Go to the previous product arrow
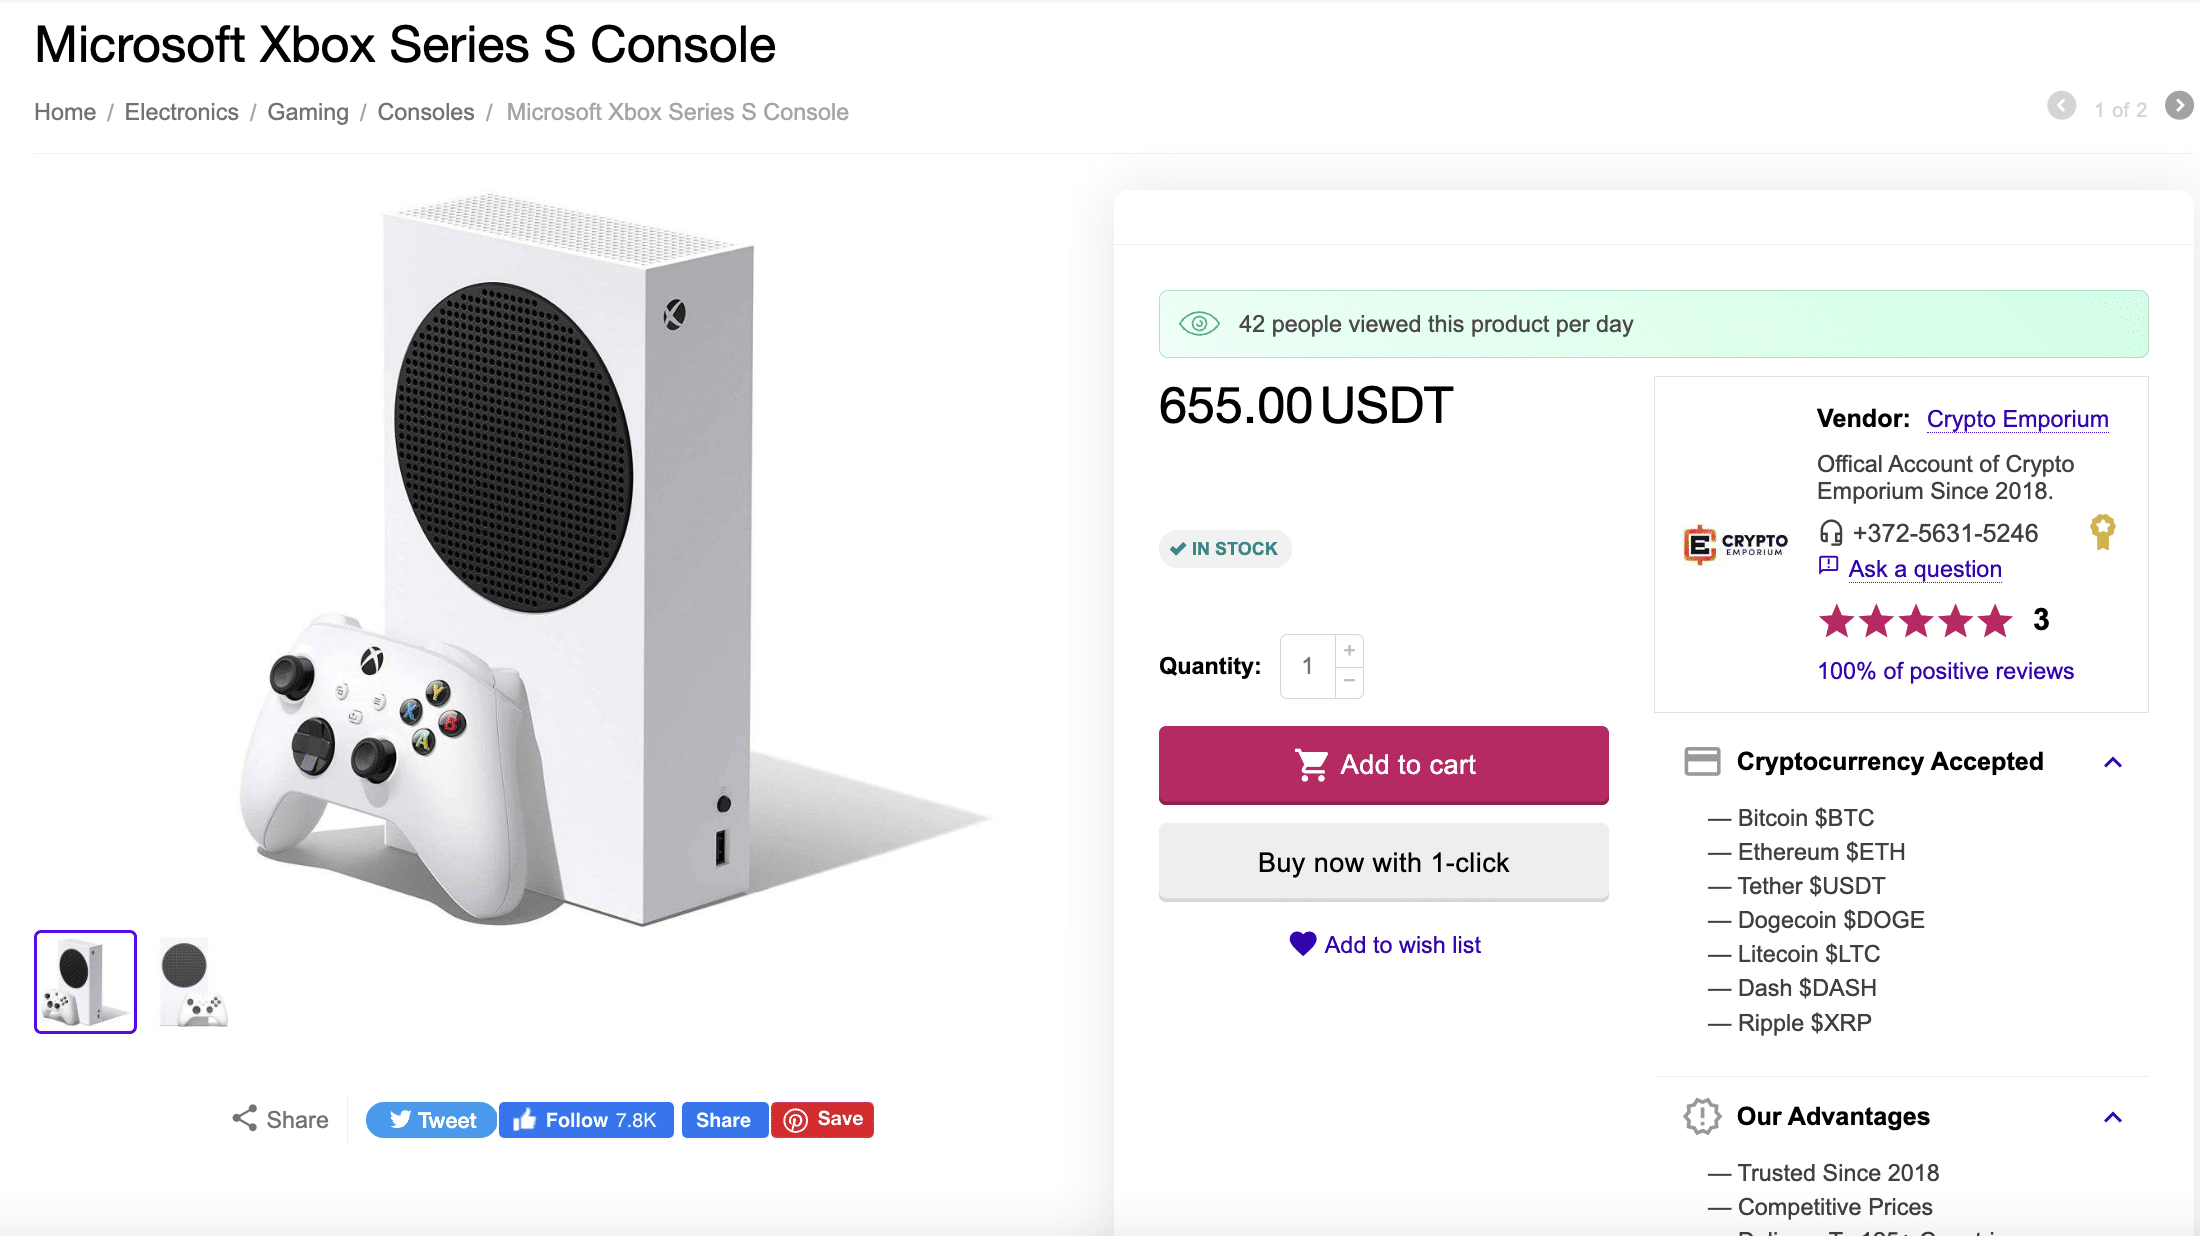The image size is (2200, 1236). point(2061,105)
